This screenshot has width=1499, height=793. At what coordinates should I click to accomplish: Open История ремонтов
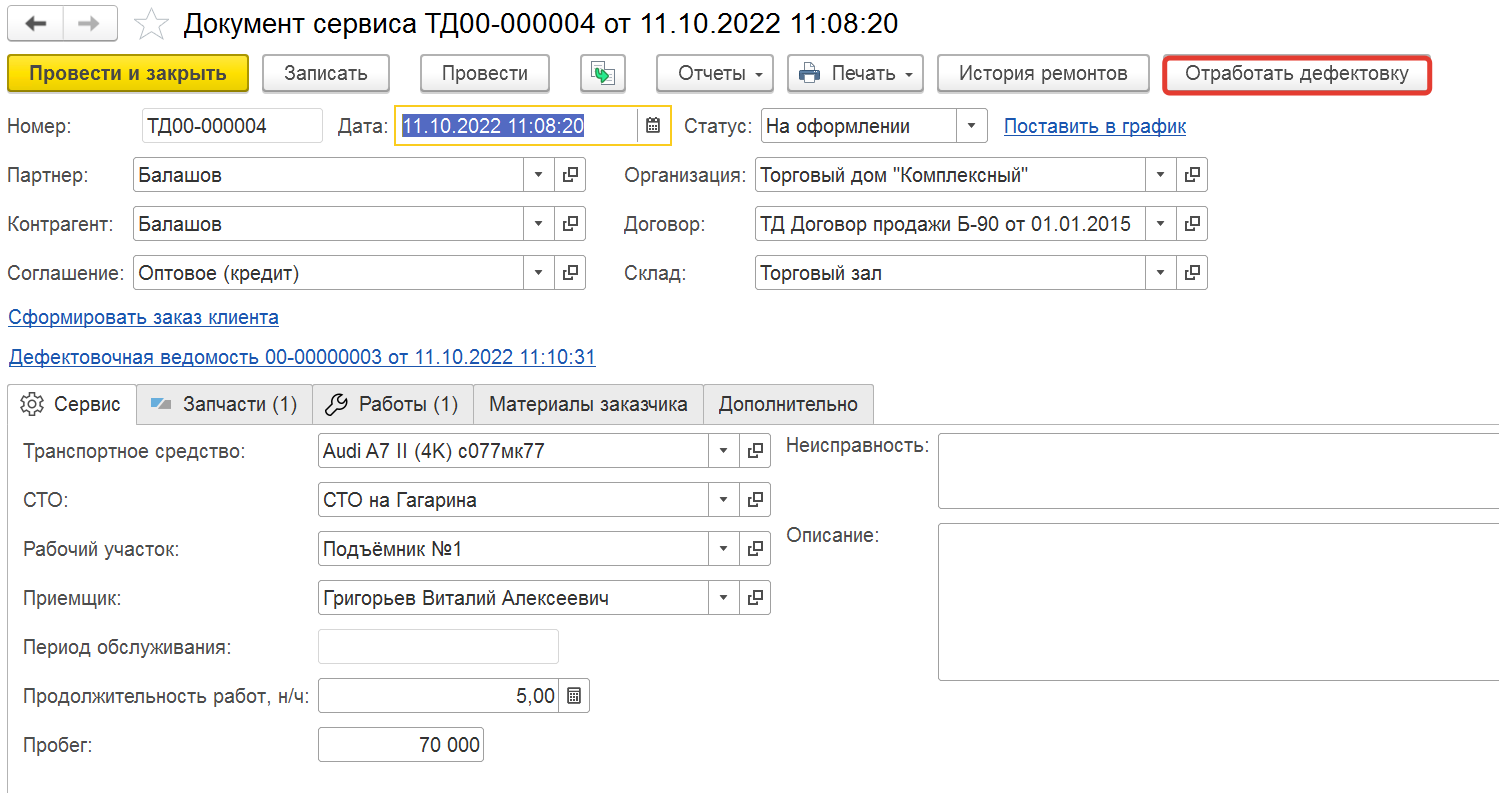[1043, 73]
